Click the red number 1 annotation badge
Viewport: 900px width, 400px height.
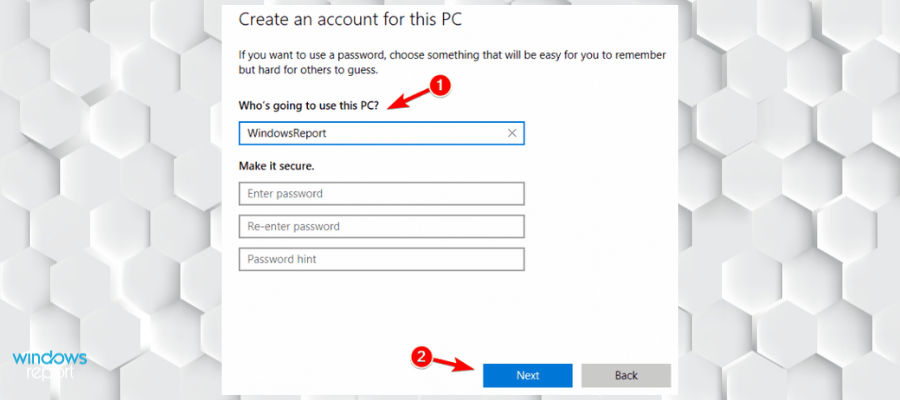436,86
